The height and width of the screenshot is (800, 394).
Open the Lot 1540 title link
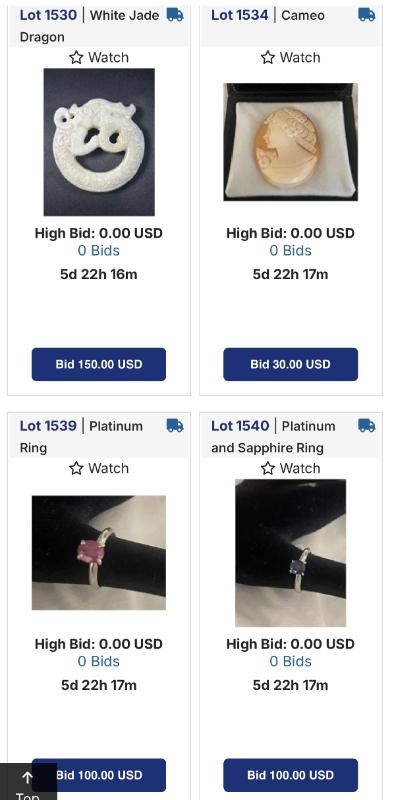point(239,426)
